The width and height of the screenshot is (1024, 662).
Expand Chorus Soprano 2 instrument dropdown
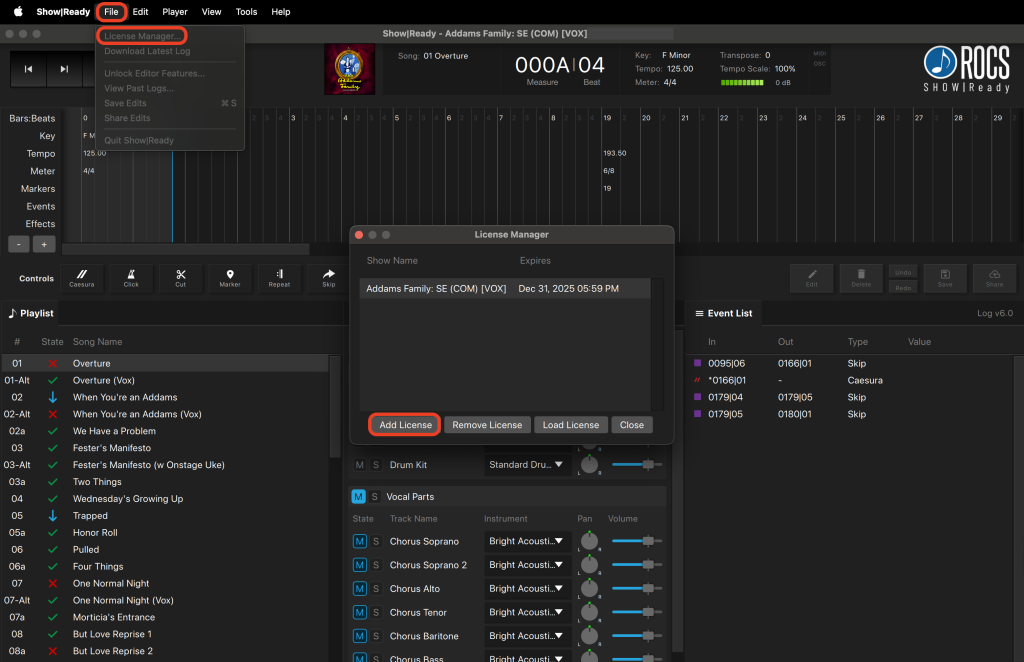click(527, 565)
